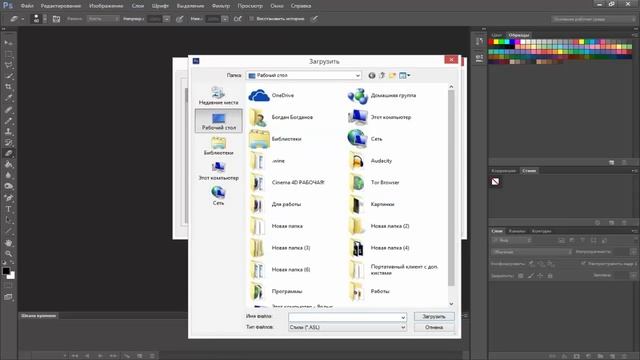Screen dimensions: 640x360
Task: Select the Path Selection tool
Action: [8, 220]
